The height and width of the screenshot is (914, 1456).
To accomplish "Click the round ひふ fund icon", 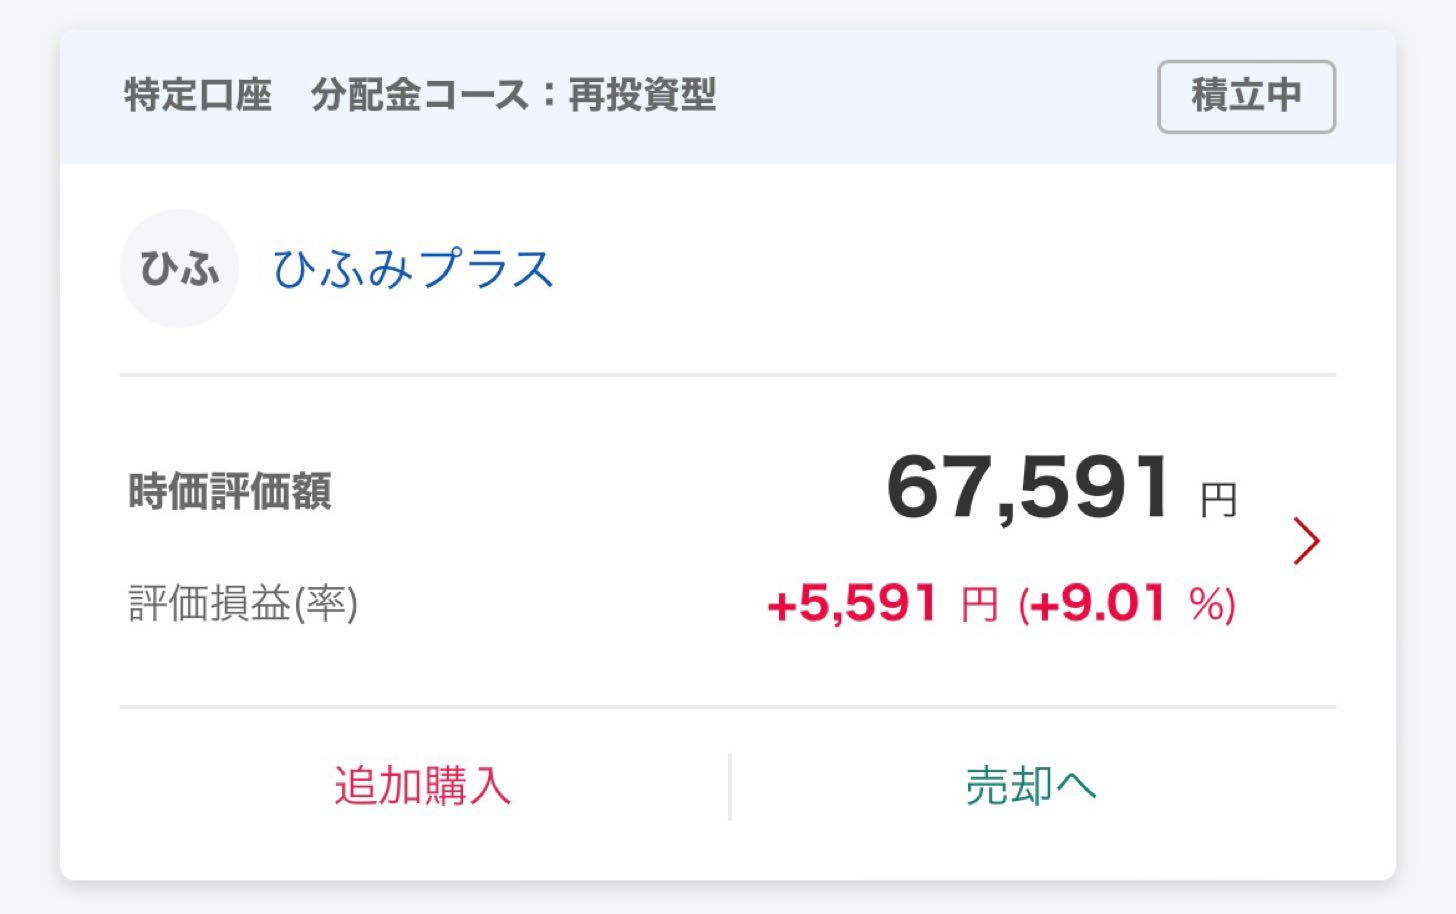I will (179, 268).
